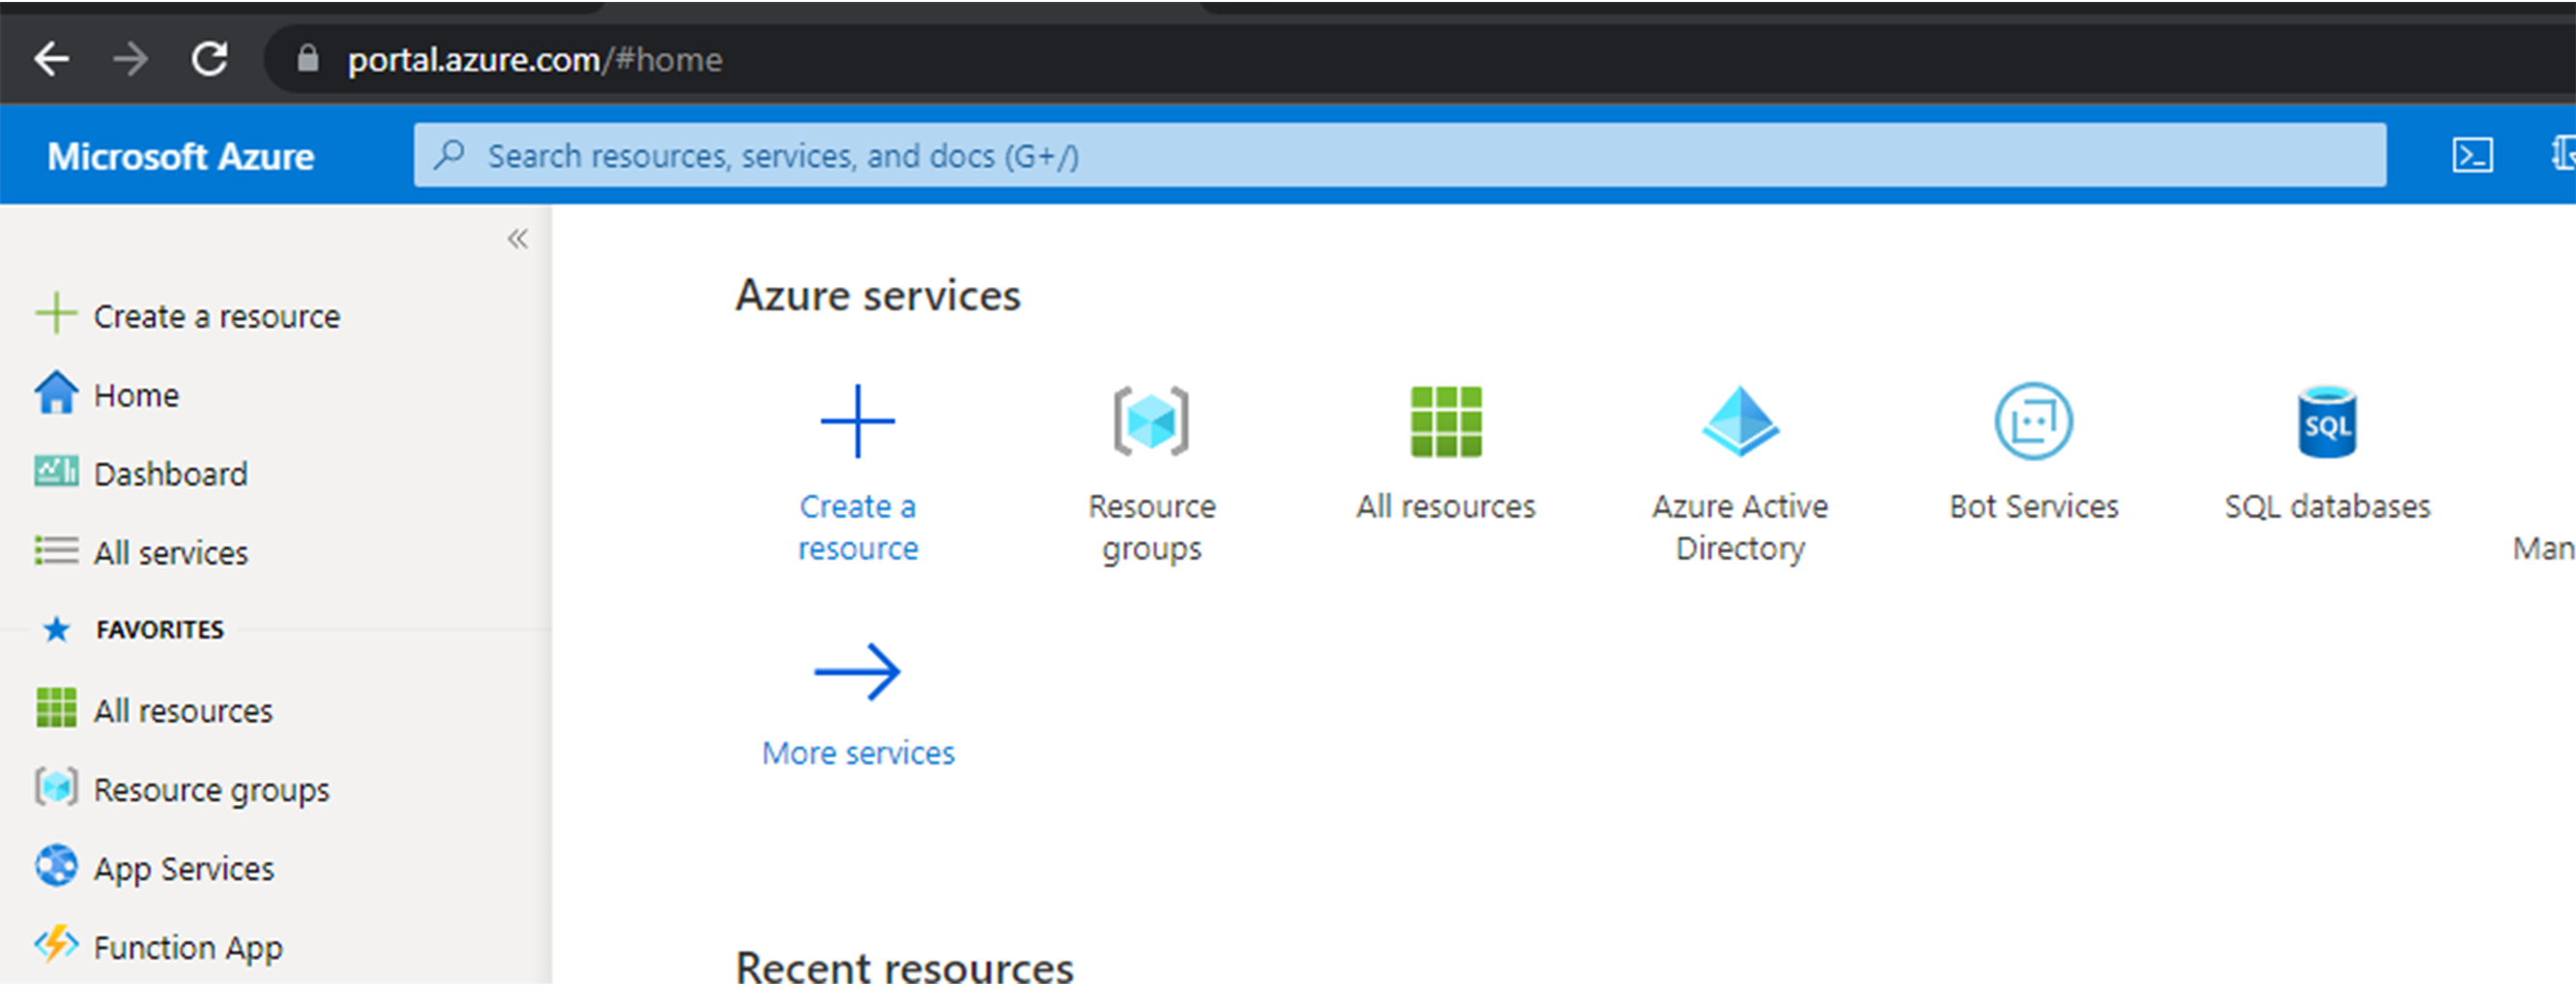Click the Microsoft Azure logo text
This screenshot has height=1005, width=2576.
pos(181,156)
